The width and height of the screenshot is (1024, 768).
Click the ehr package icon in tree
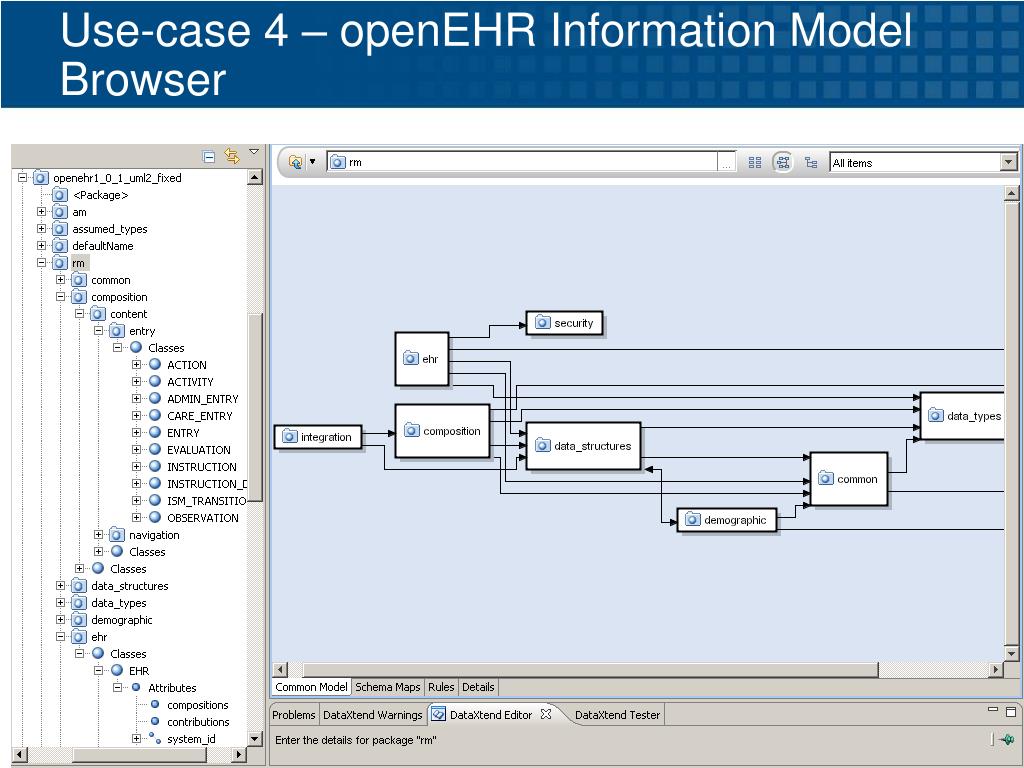[79, 637]
